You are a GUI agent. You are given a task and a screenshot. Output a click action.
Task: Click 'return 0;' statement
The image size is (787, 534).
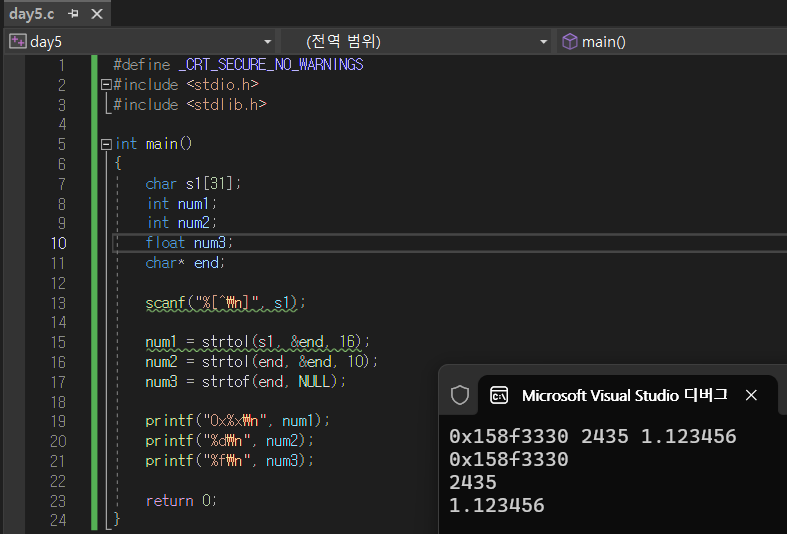pos(181,500)
